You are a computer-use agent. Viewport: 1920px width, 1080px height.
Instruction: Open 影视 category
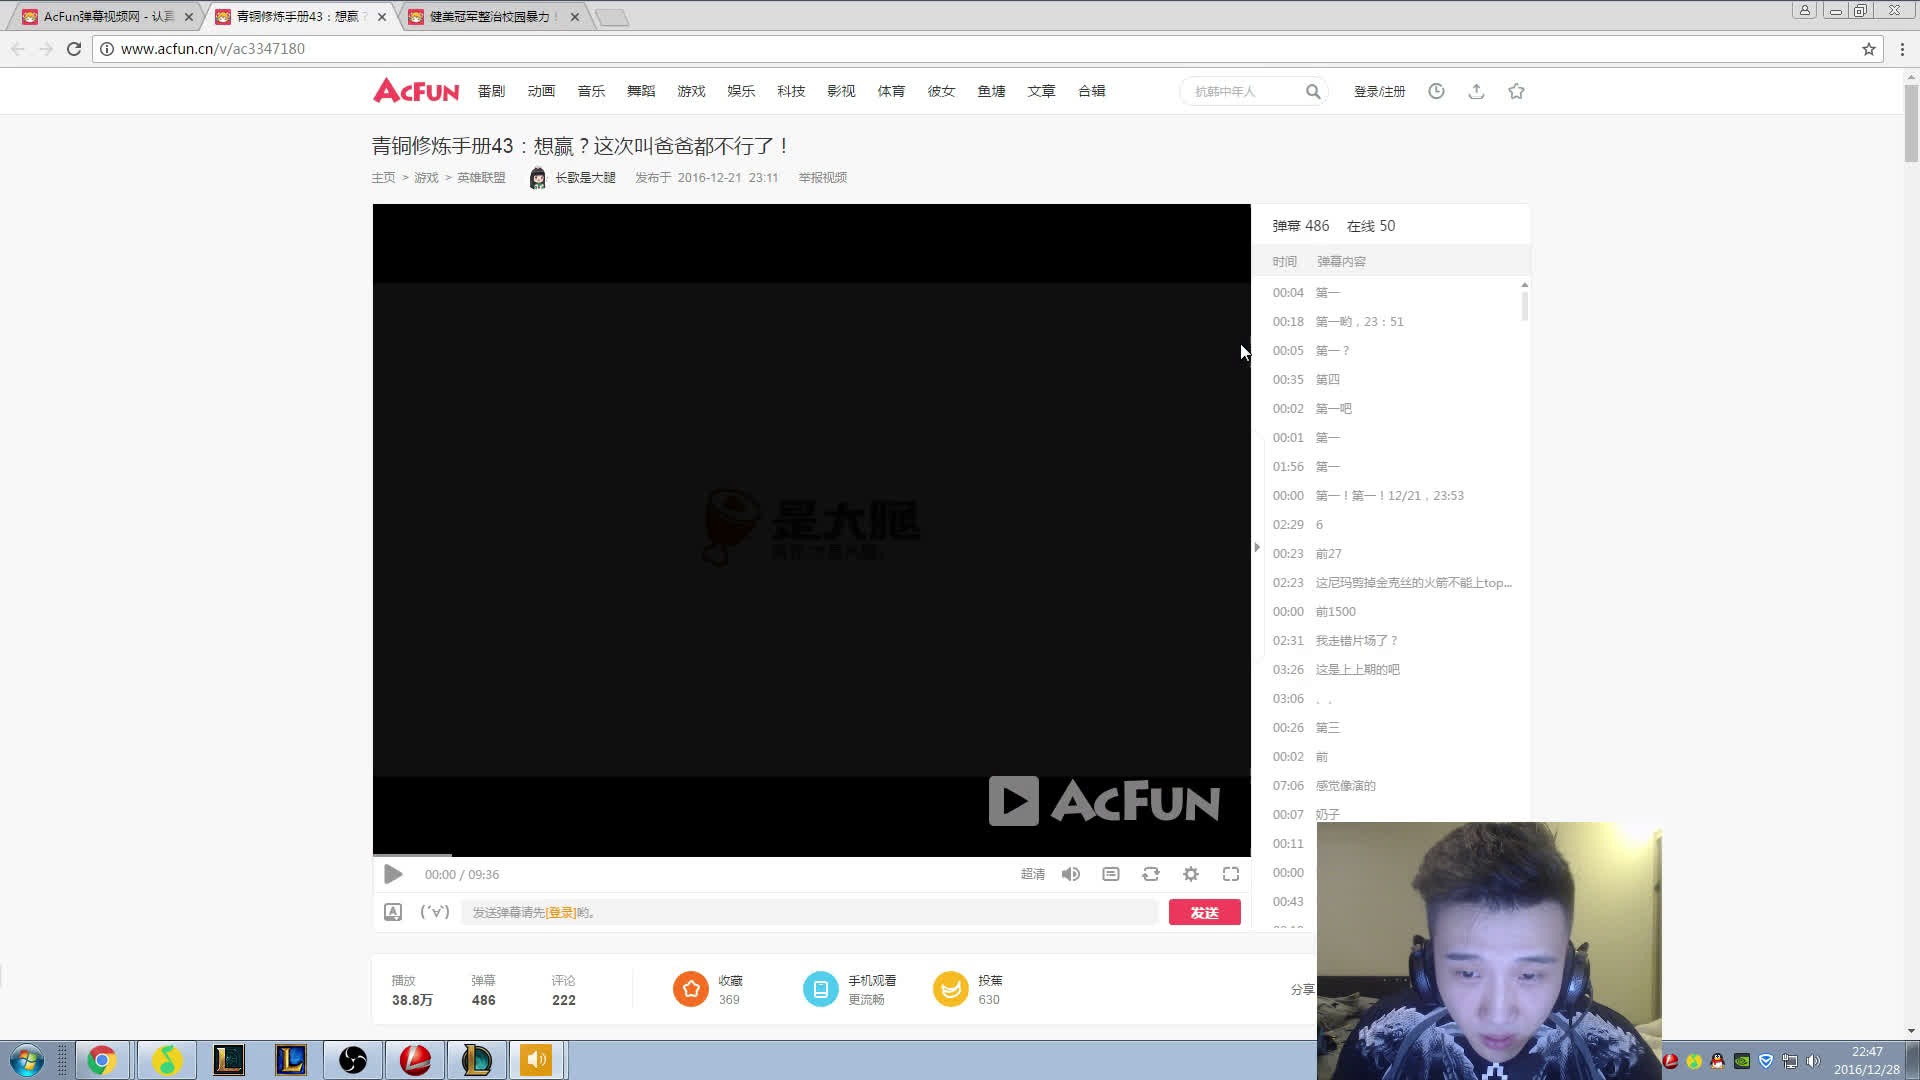[841, 91]
